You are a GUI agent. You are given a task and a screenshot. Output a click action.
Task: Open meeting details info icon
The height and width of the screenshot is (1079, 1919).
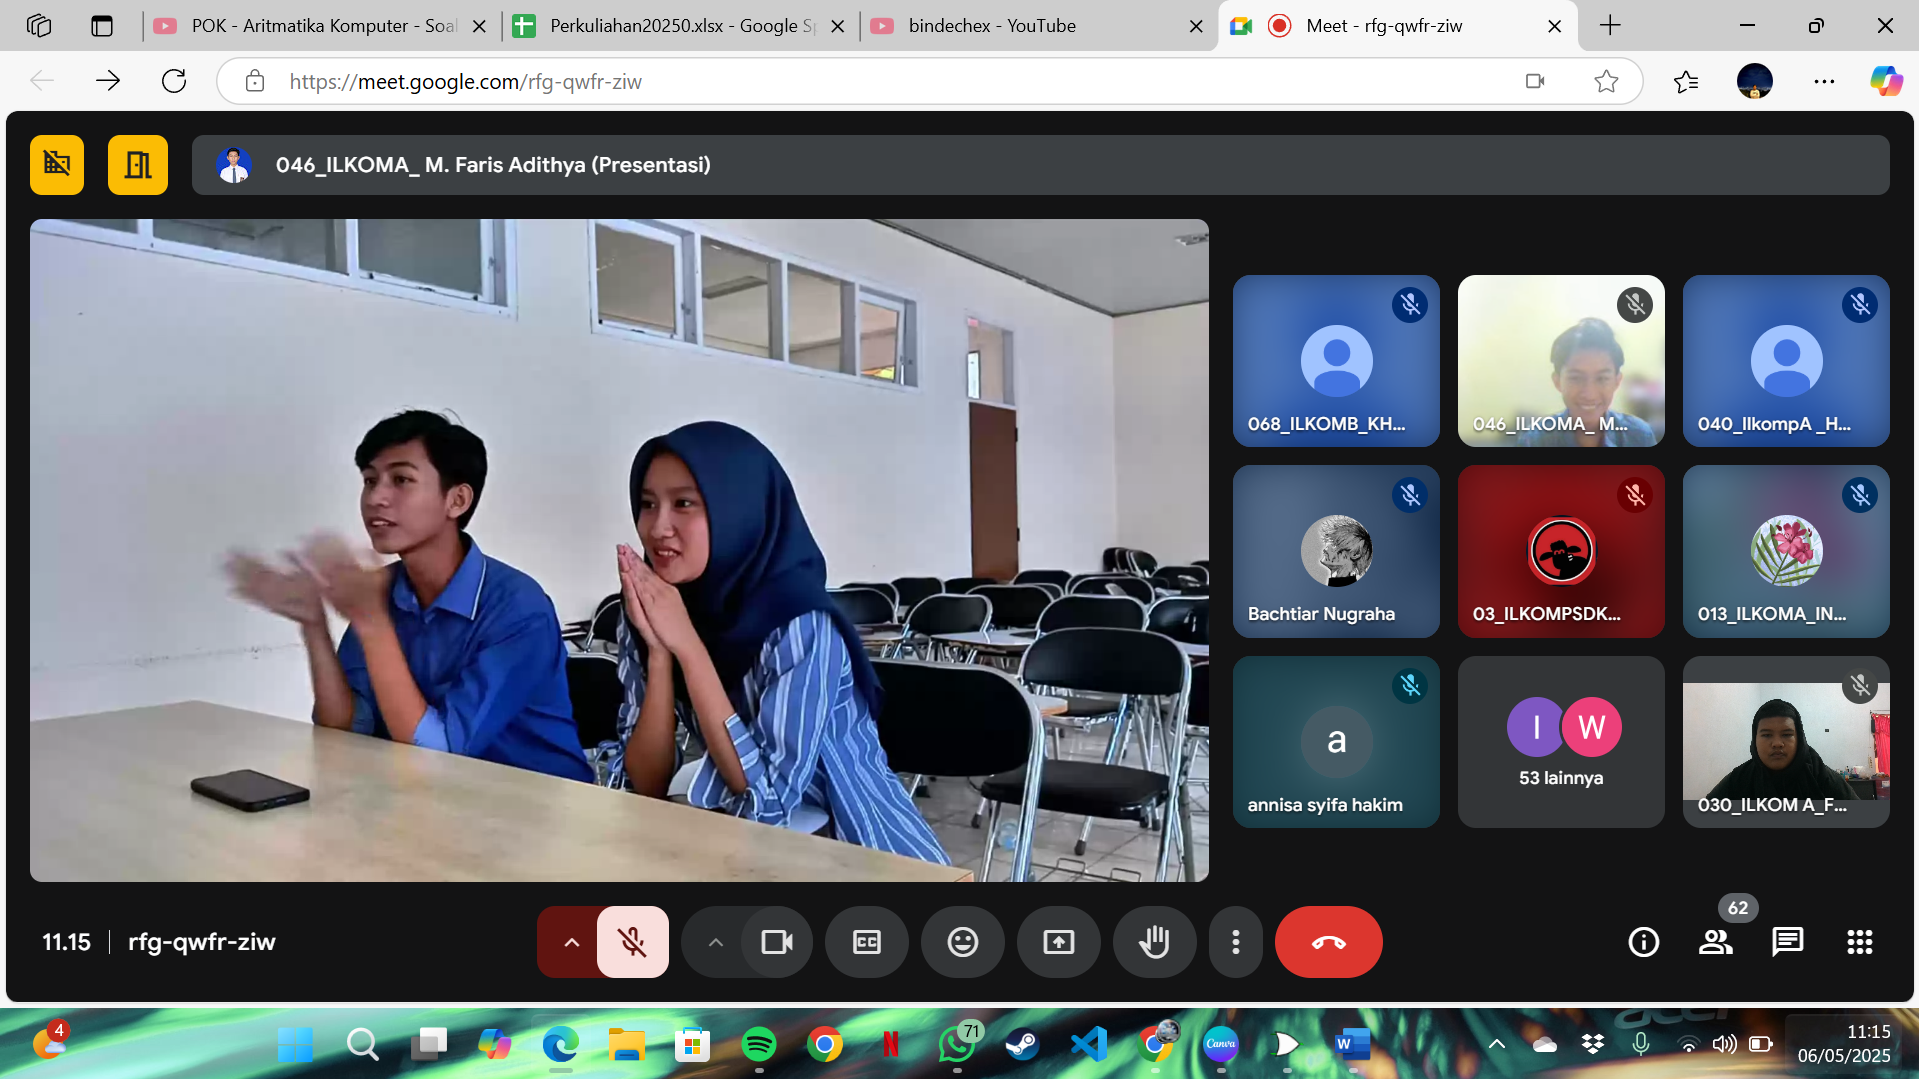pos(1643,942)
